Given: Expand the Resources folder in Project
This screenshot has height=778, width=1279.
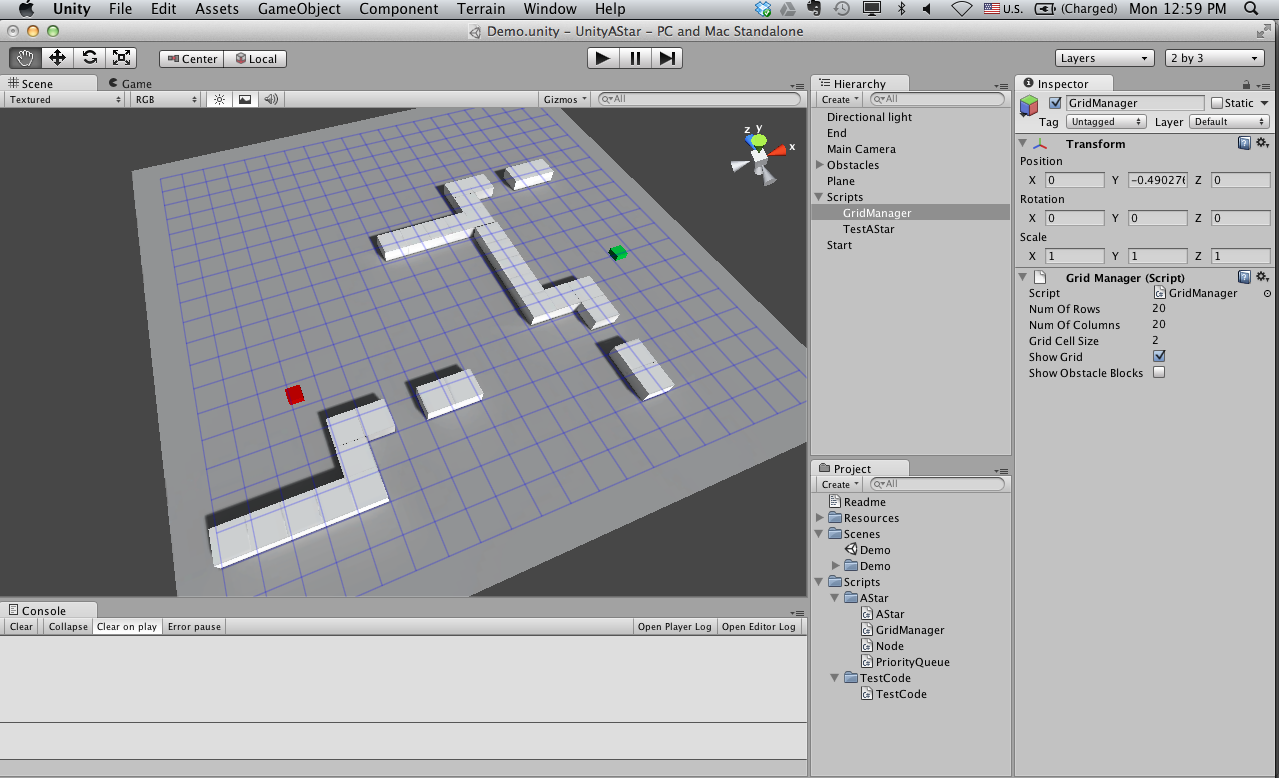Looking at the screenshot, I should (x=820, y=518).
